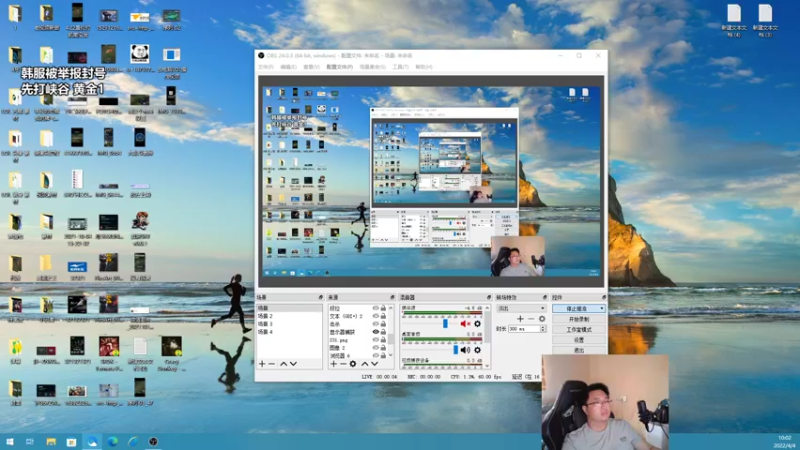
Task: Move the selected scene down in Scenes panel
Action: (x=293, y=364)
